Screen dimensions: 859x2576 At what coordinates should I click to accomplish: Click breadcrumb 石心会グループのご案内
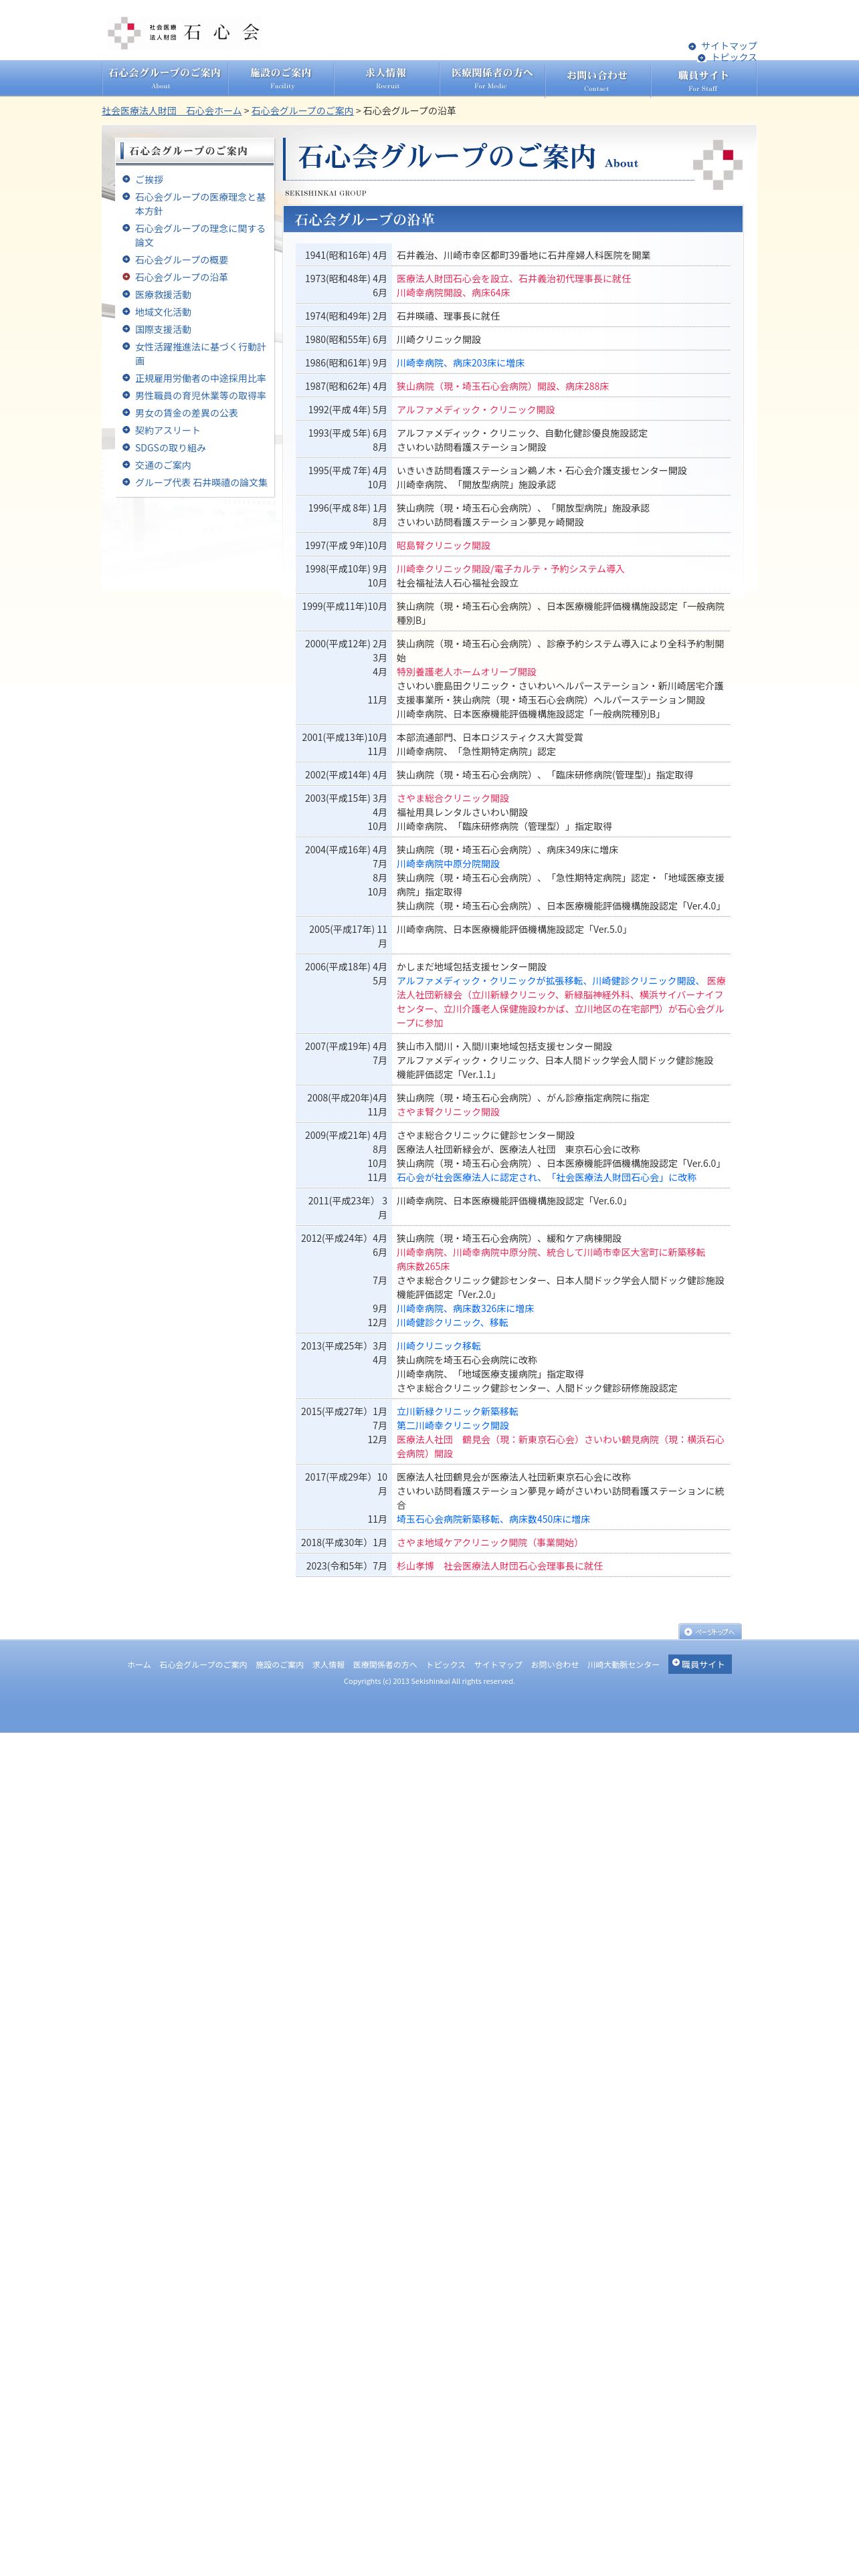(x=302, y=111)
